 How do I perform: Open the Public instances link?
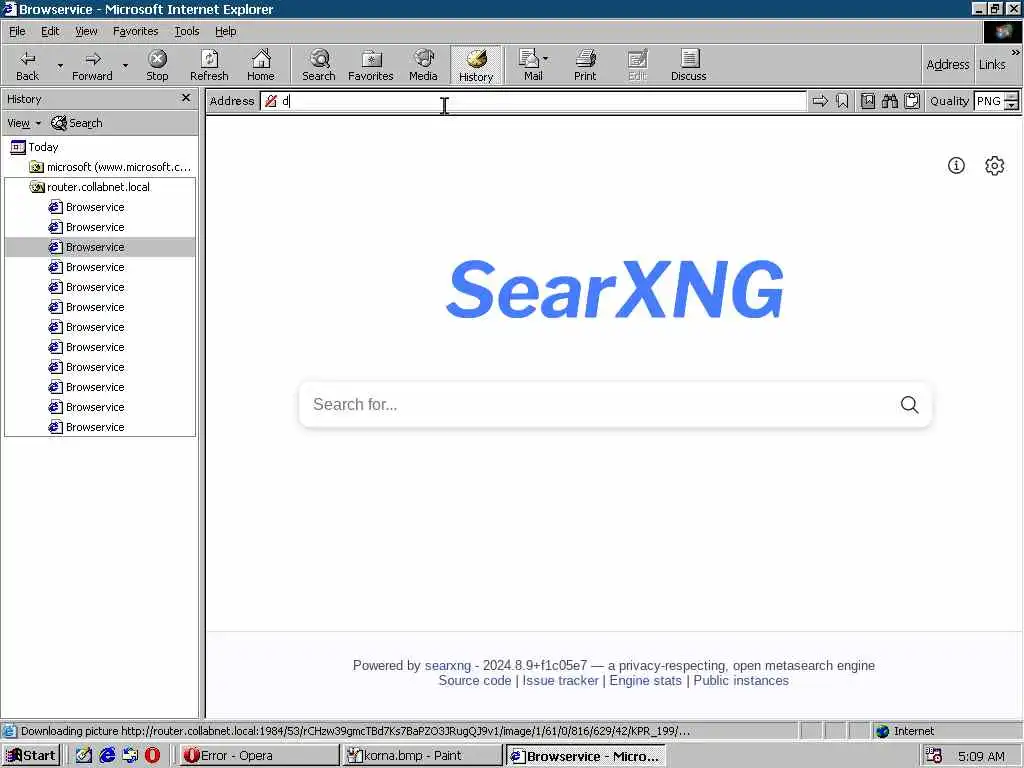click(741, 680)
